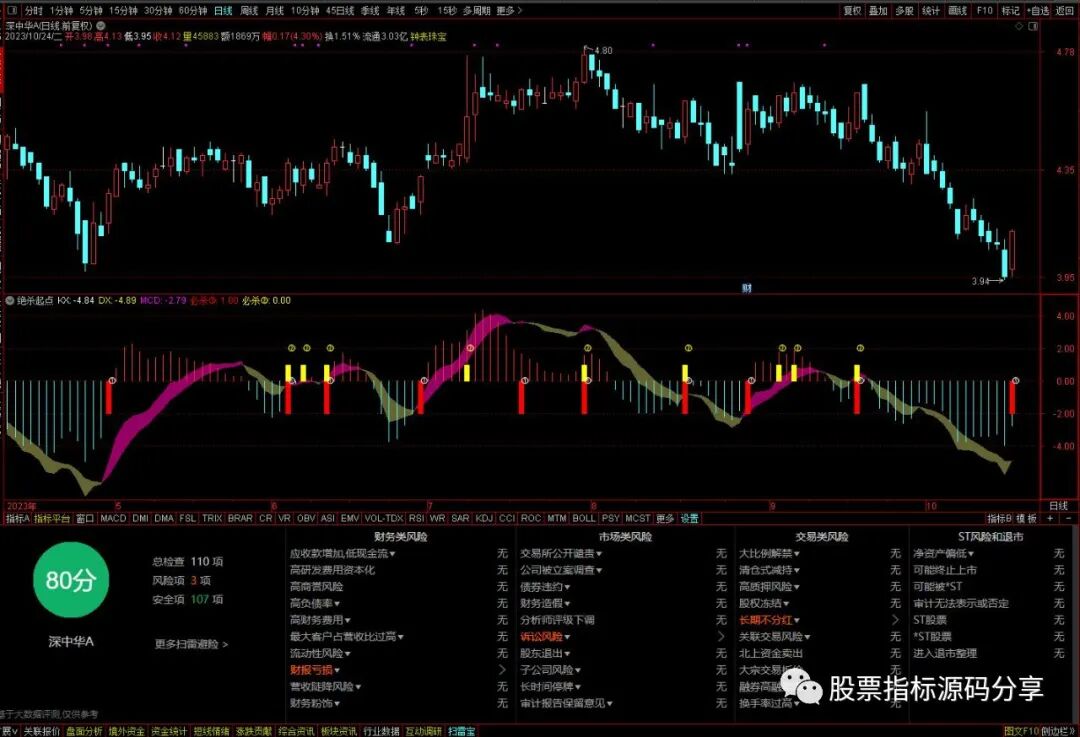Expand 更多 in the indicator bar
Image resolution: width=1080 pixels, height=737 pixels.
pos(665,518)
